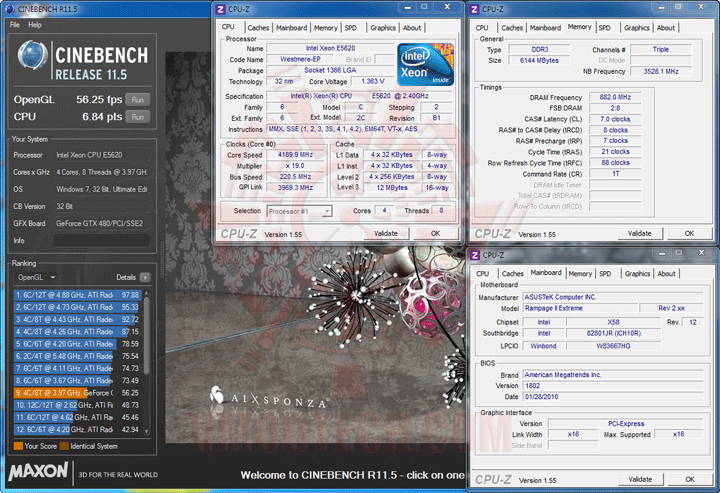Viewport: 720px width, 493px height.
Task: Open Caches tab in first CPU-Z window
Action: click(258, 28)
